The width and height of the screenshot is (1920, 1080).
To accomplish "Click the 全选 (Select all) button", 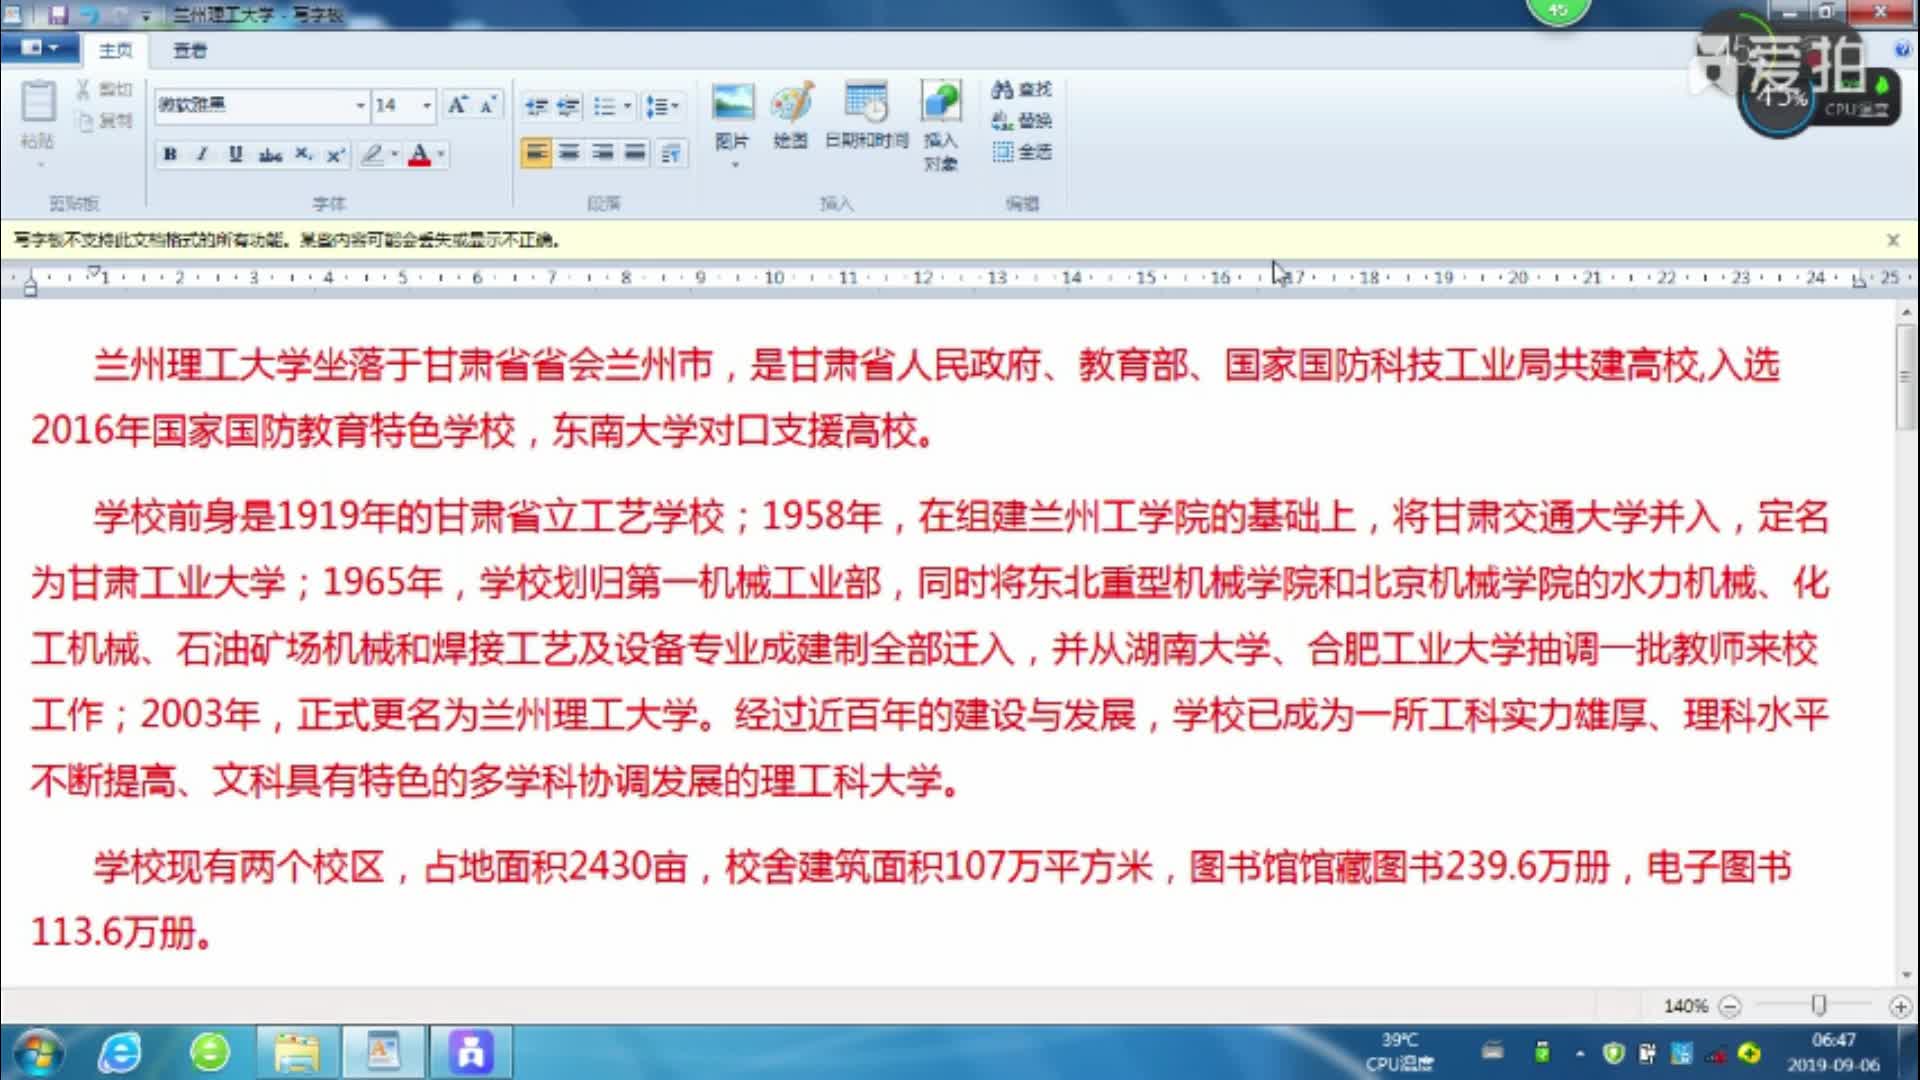I will coord(1022,152).
